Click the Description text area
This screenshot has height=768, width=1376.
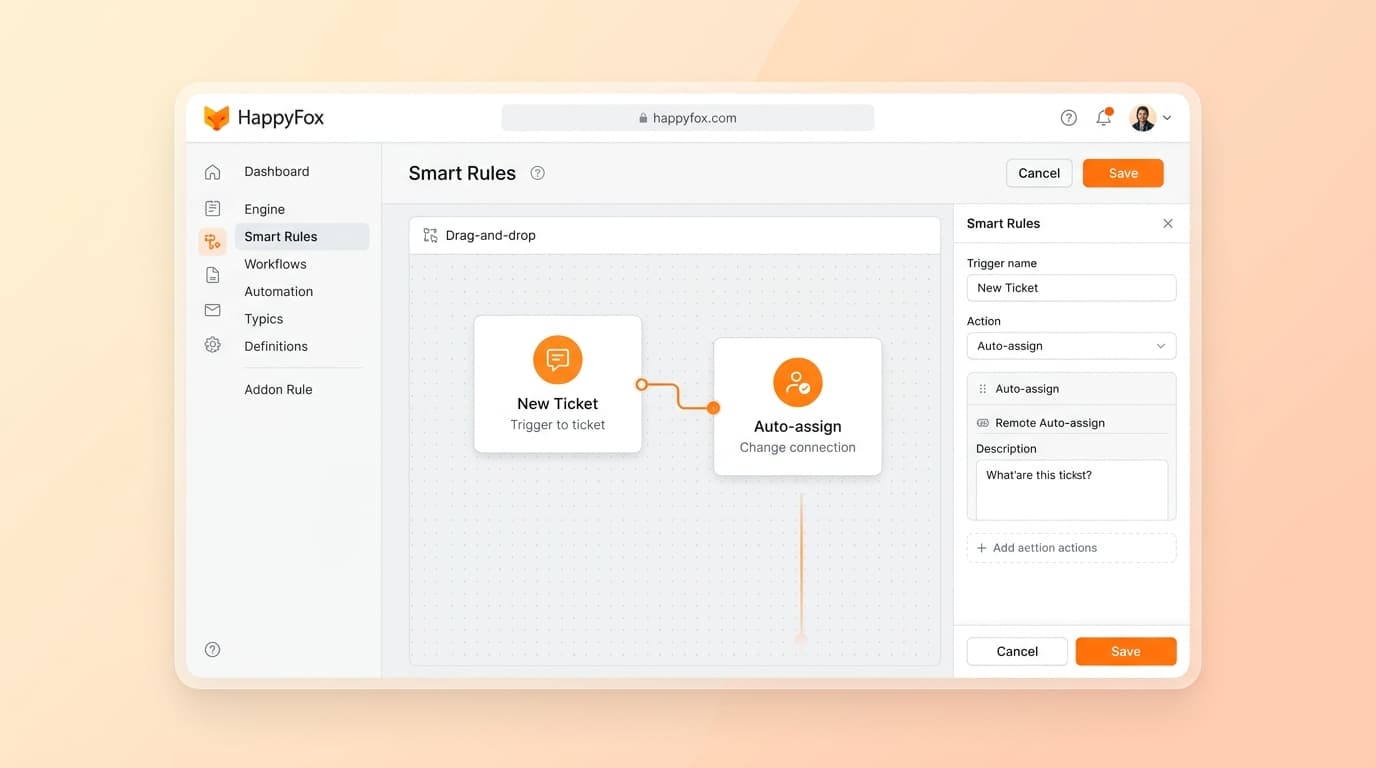1072,490
